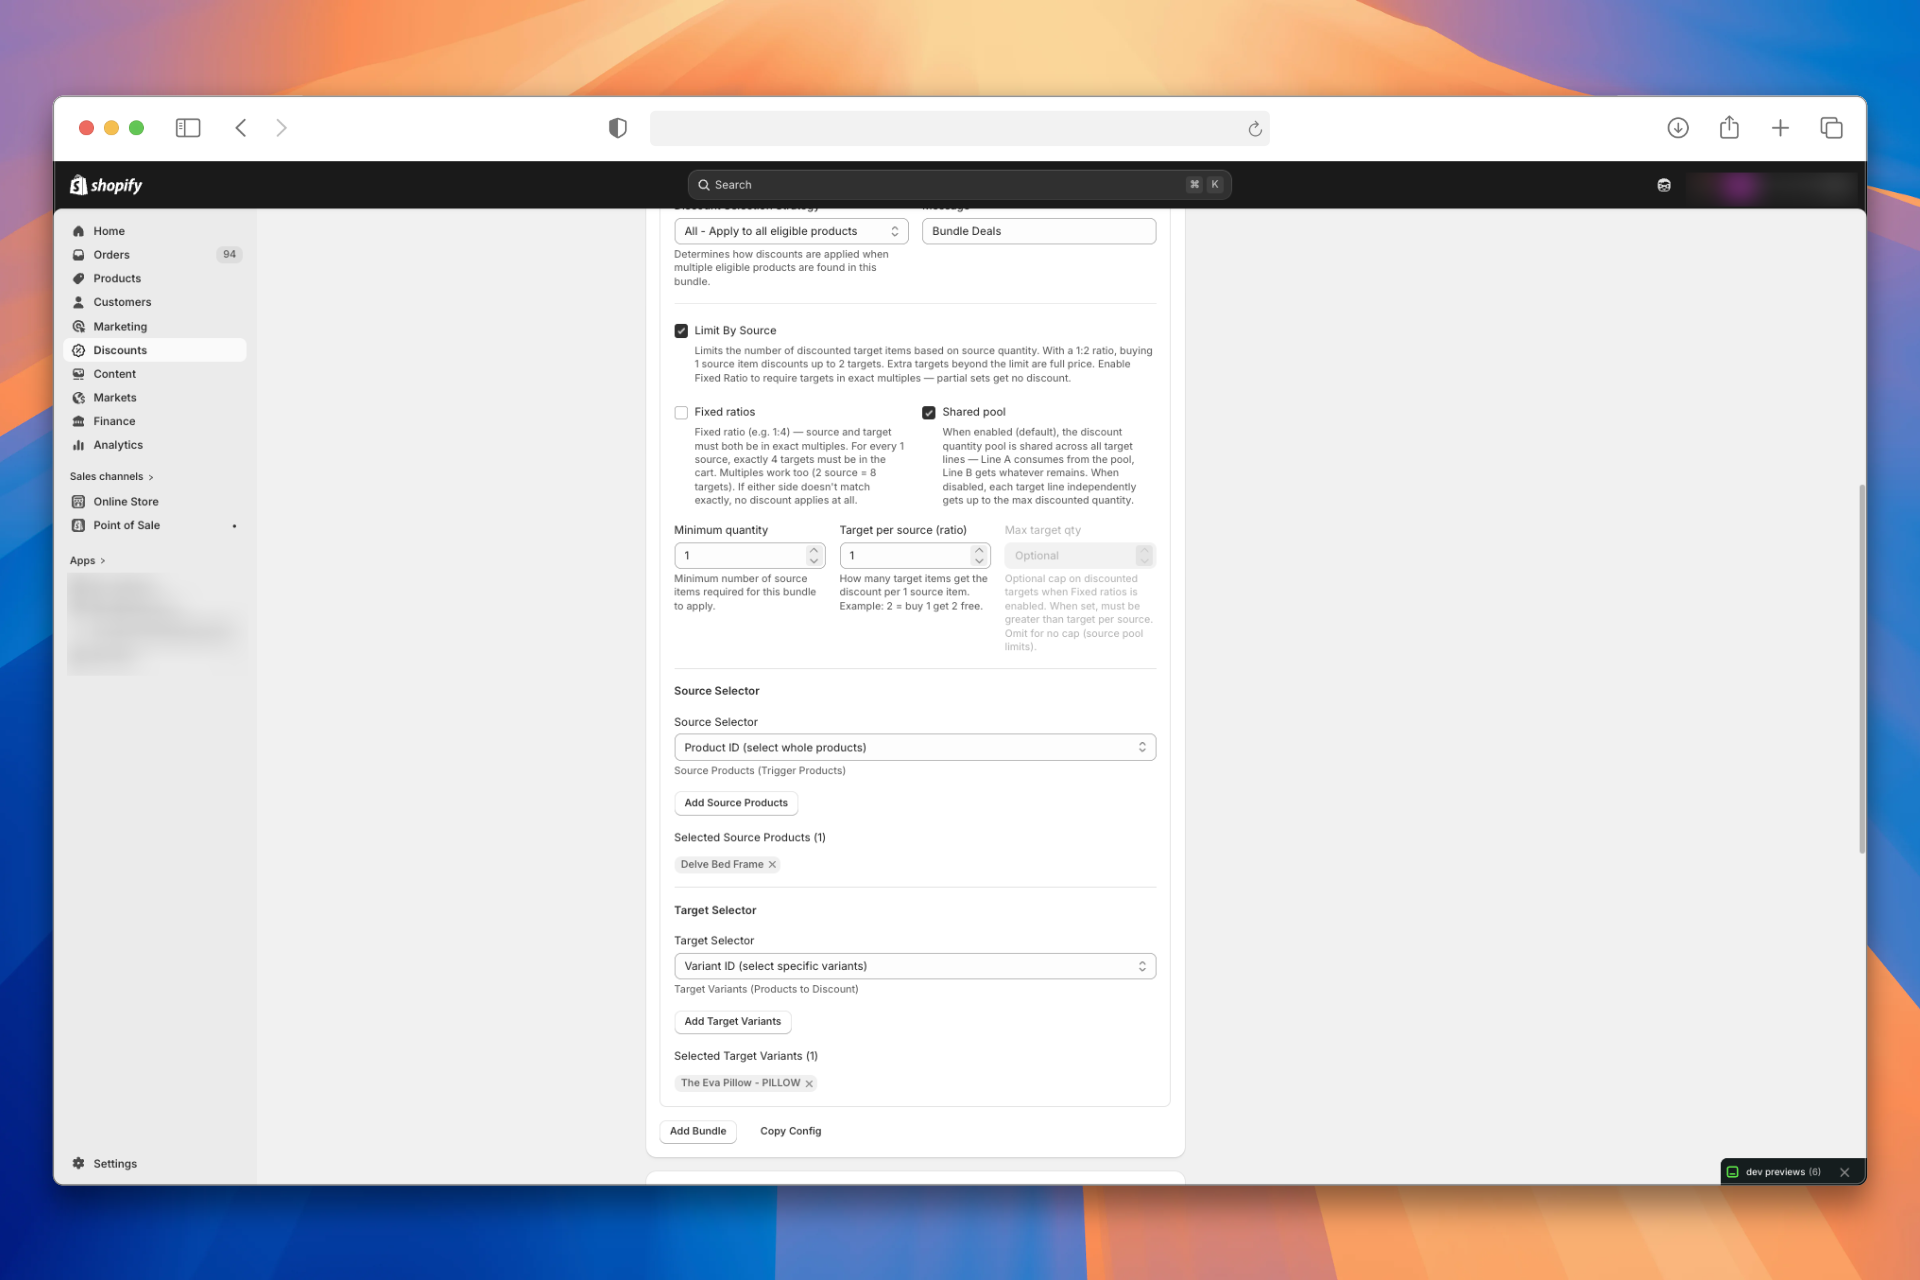This screenshot has height=1280, width=1920.
Task: Open the Discounts section in sidebar
Action: coord(120,349)
